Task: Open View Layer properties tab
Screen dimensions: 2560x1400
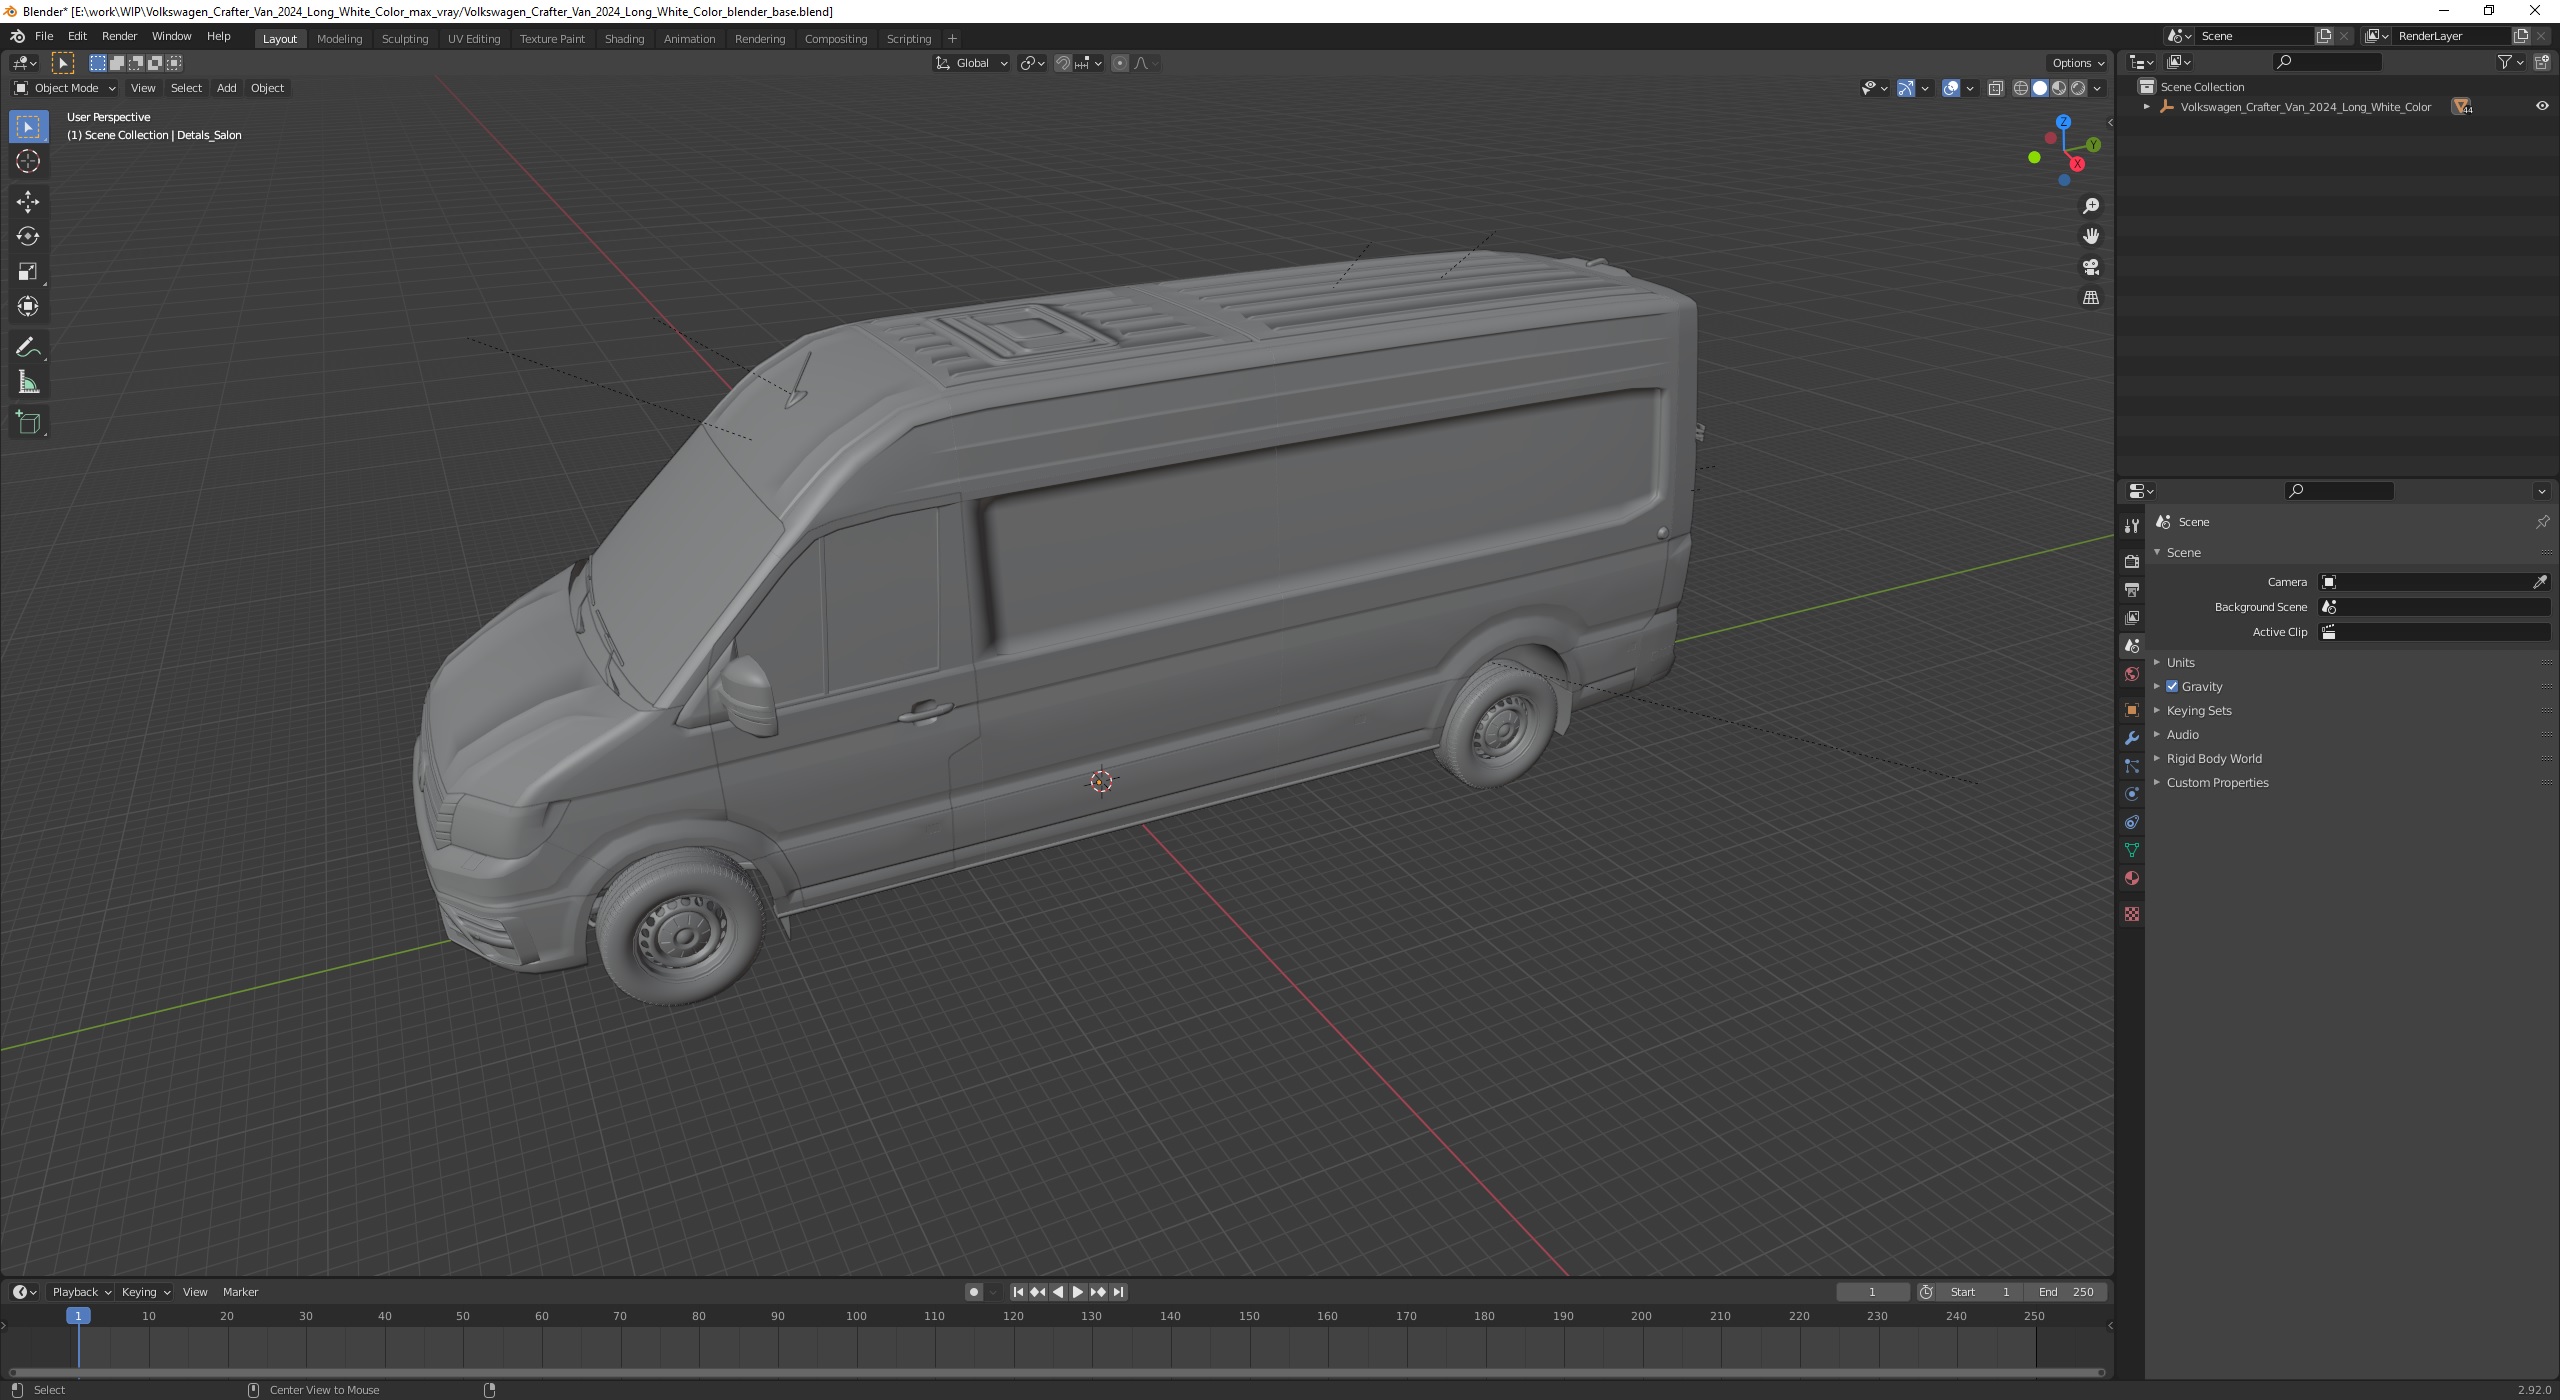Action: tap(2131, 617)
